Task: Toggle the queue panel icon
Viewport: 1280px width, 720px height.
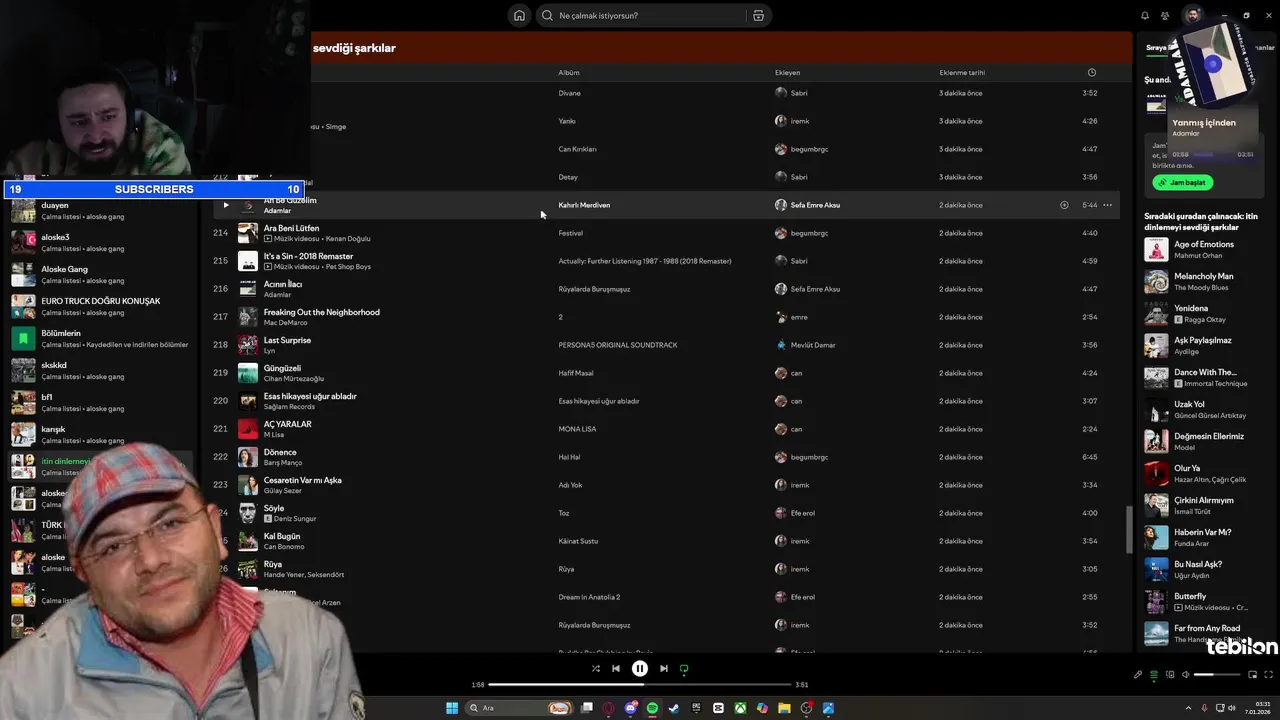Action: coord(1154,674)
